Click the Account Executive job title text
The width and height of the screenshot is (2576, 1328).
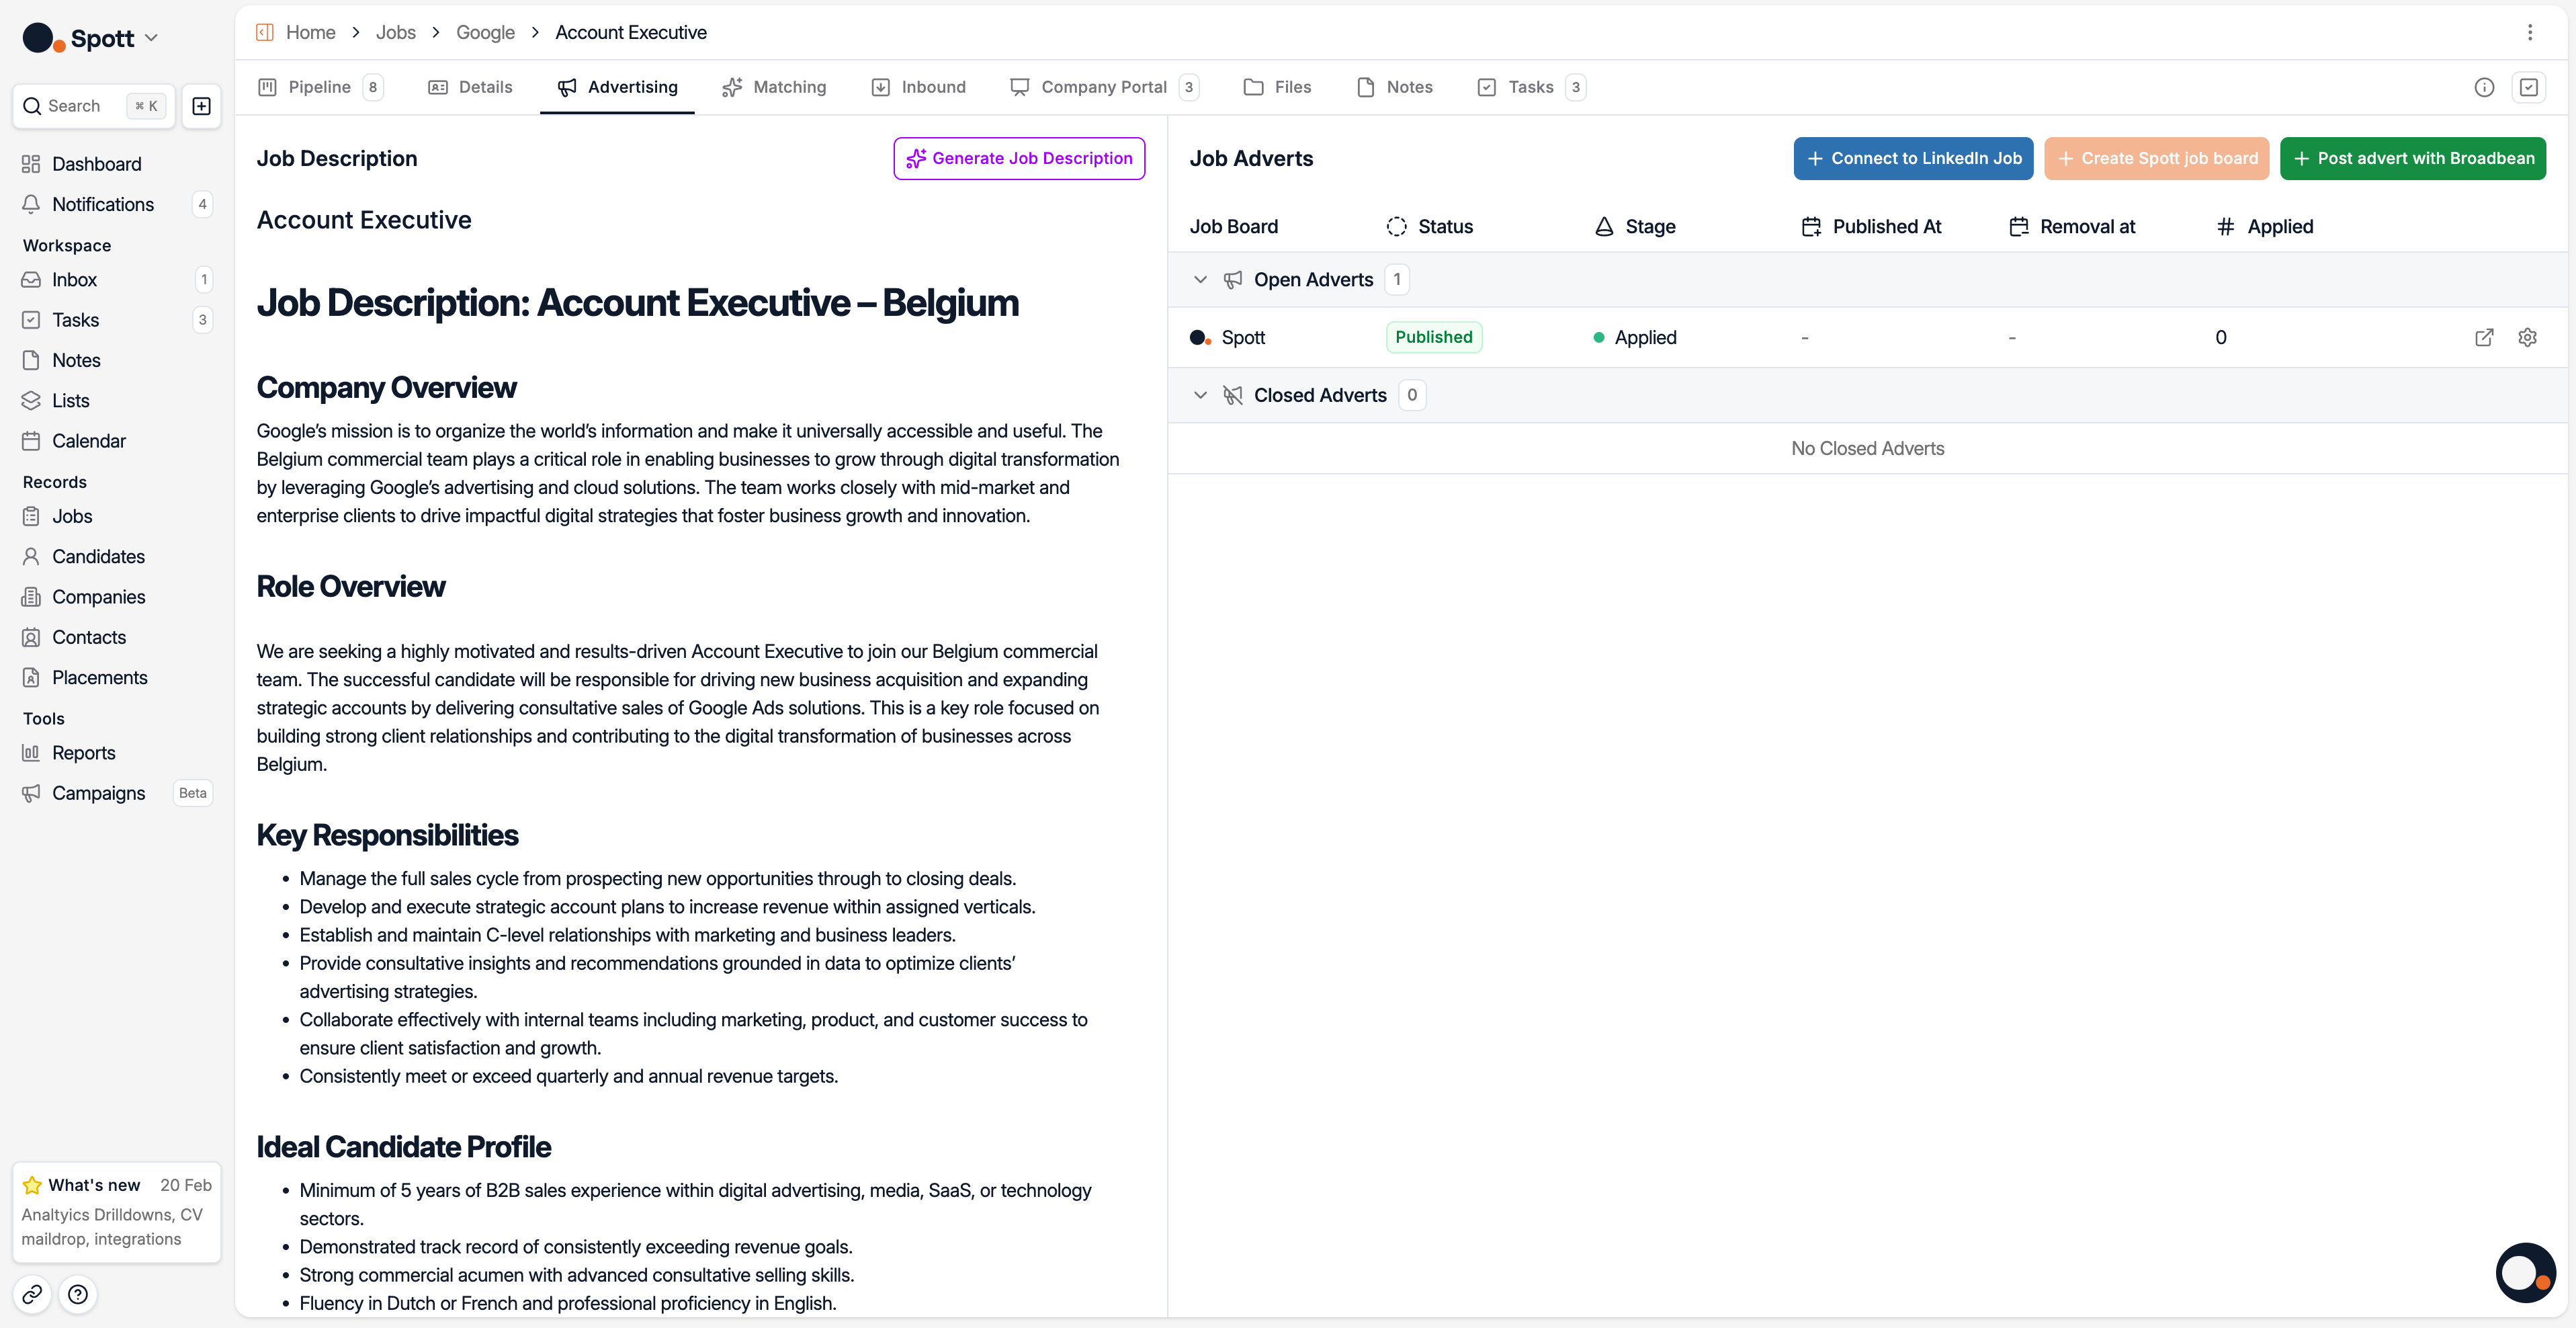pyautogui.click(x=364, y=220)
